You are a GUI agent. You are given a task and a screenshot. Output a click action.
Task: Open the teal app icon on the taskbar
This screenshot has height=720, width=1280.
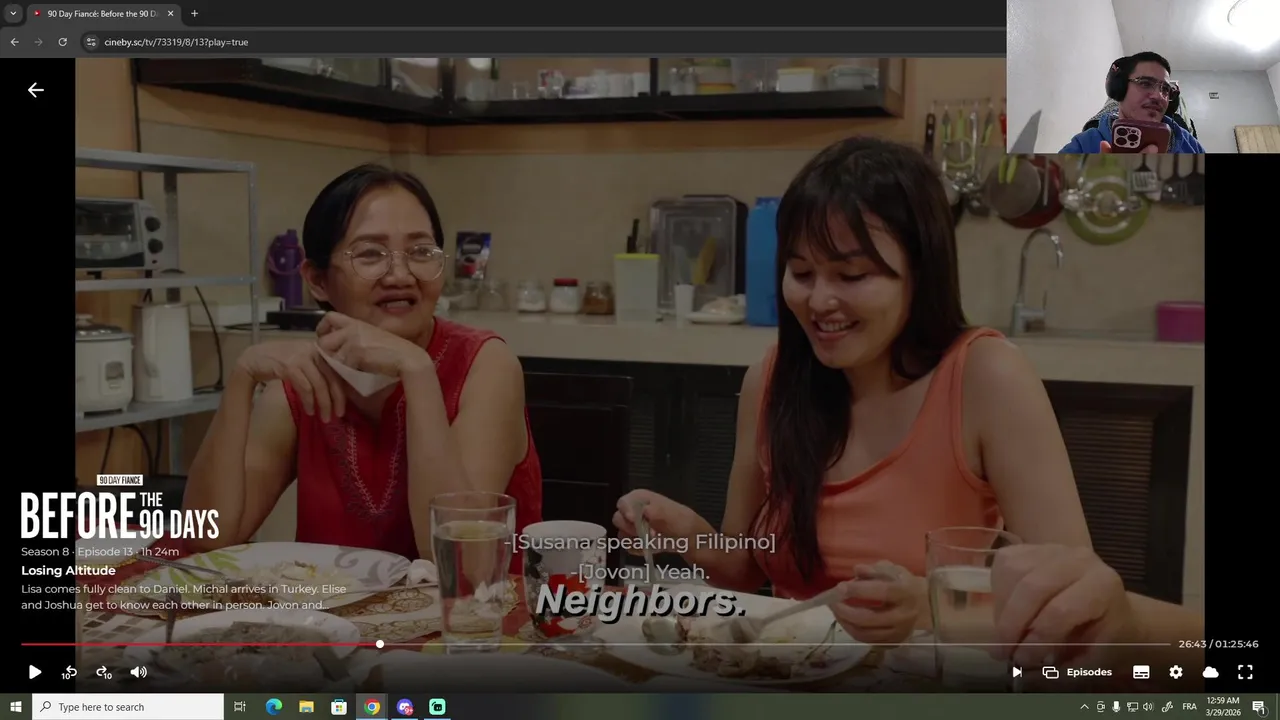tap(437, 707)
